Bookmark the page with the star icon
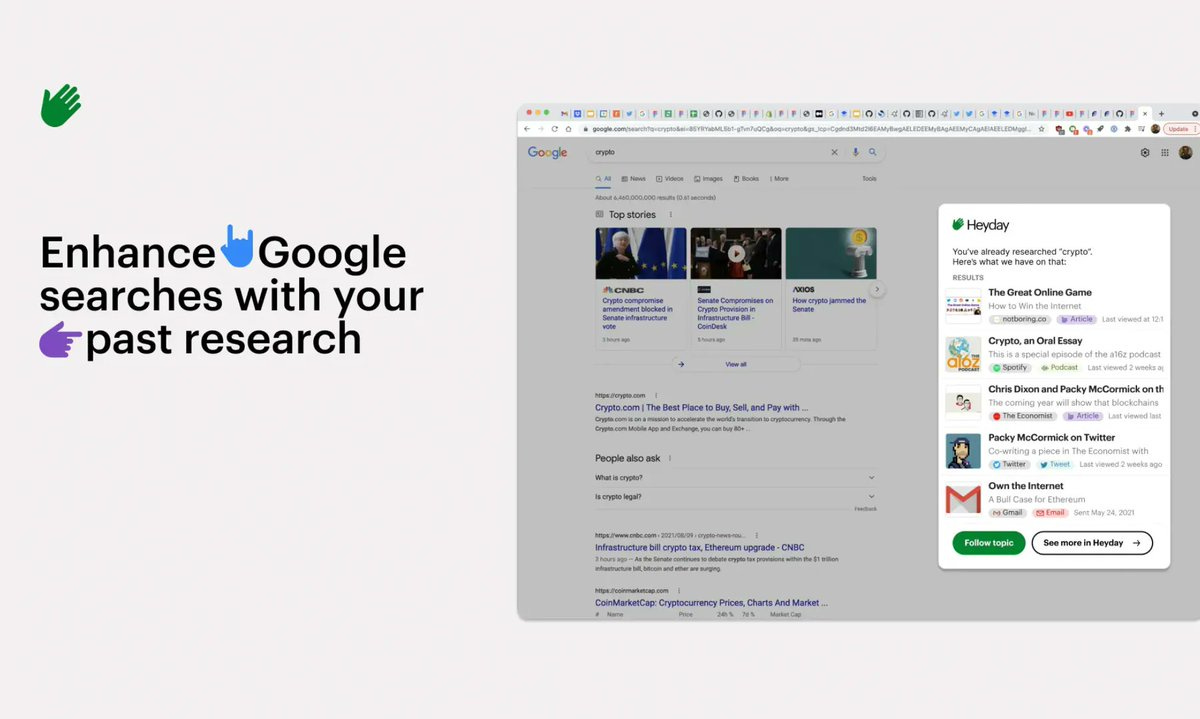Image resolution: width=1200 pixels, height=719 pixels. click(1041, 129)
